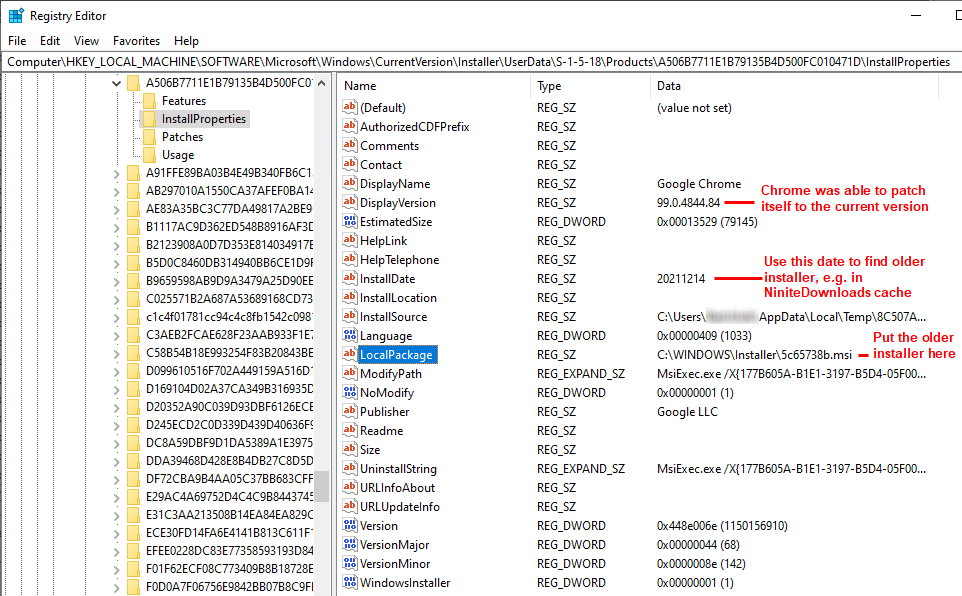Click the DWORD icon next to VersionMajor
Image resolution: width=962 pixels, height=596 pixels.
(350, 544)
